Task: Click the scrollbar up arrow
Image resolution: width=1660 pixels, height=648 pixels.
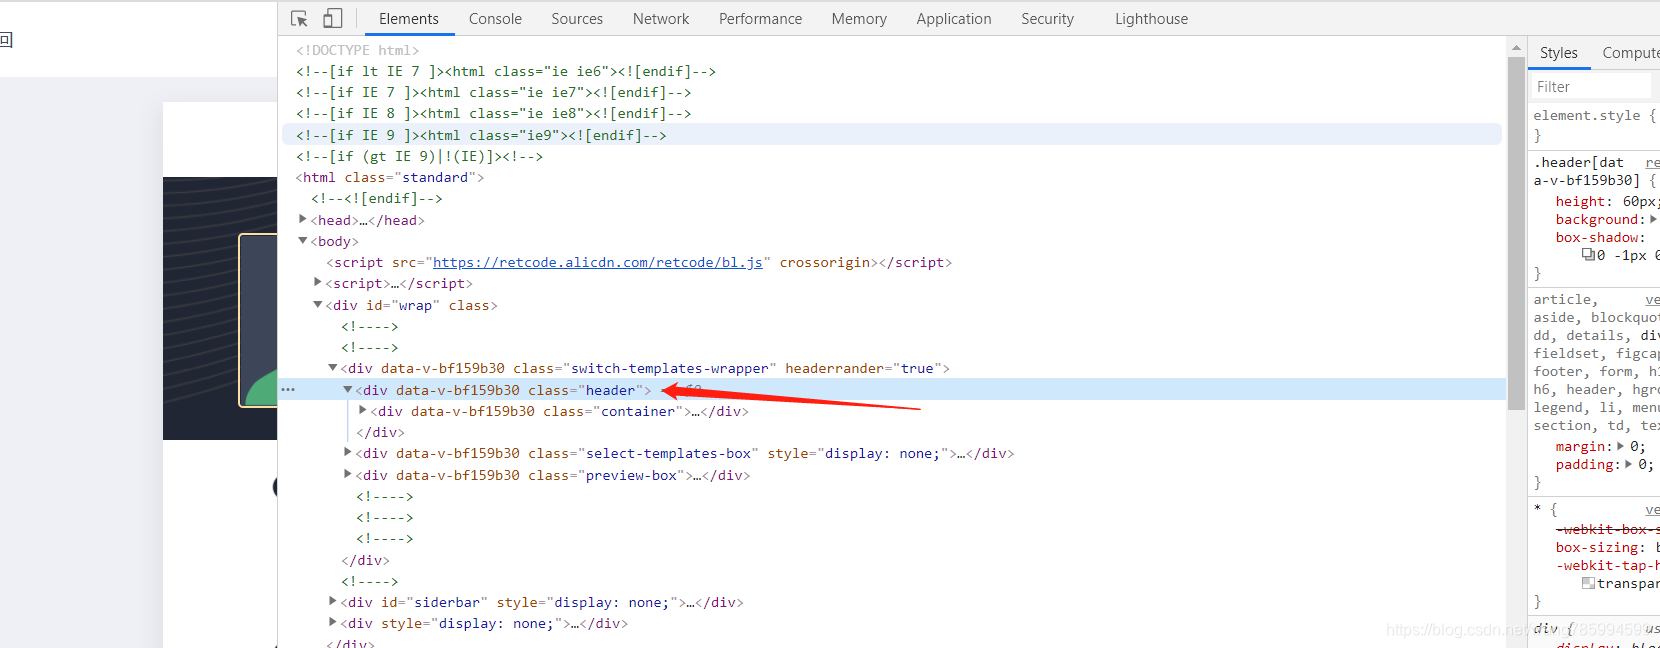Action: tap(1516, 47)
